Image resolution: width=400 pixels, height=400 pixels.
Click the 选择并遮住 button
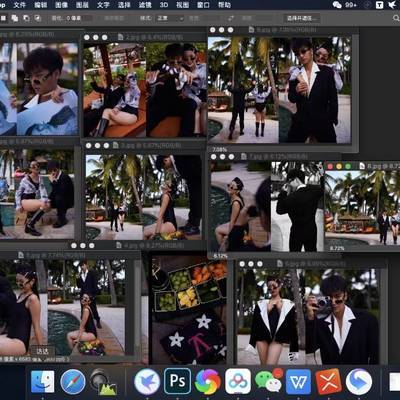coord(302,18)
